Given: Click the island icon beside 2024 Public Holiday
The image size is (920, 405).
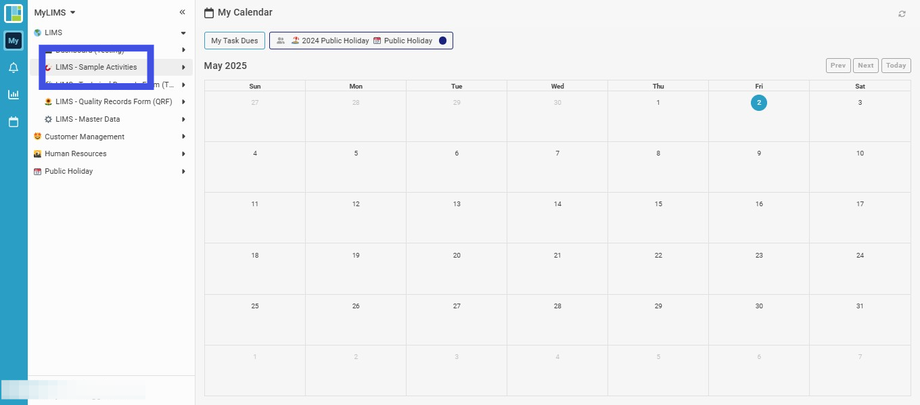Looking at the screenshot, I should [x=296, y=40].
